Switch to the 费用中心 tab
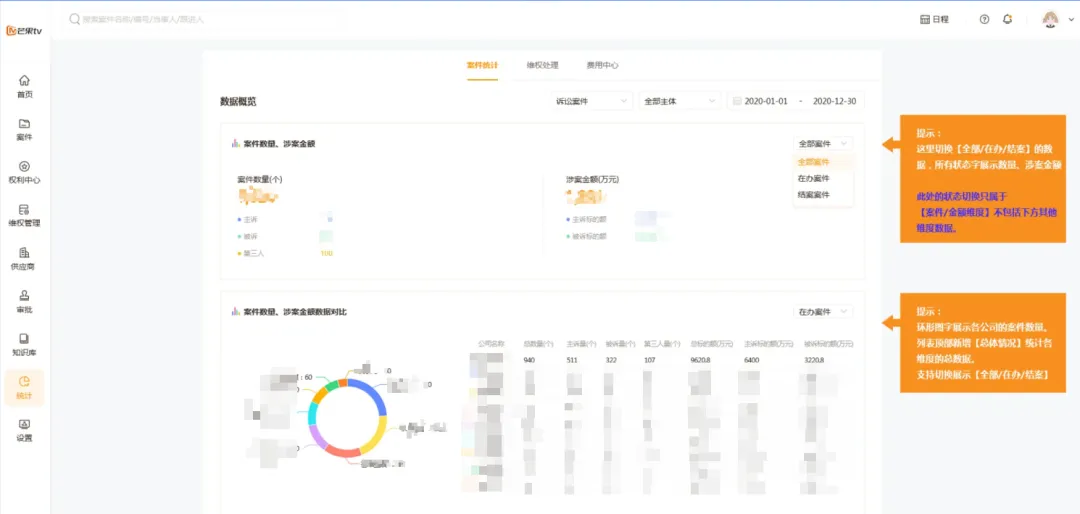This screenshot has width=1080, height=514. click(602, 65)
